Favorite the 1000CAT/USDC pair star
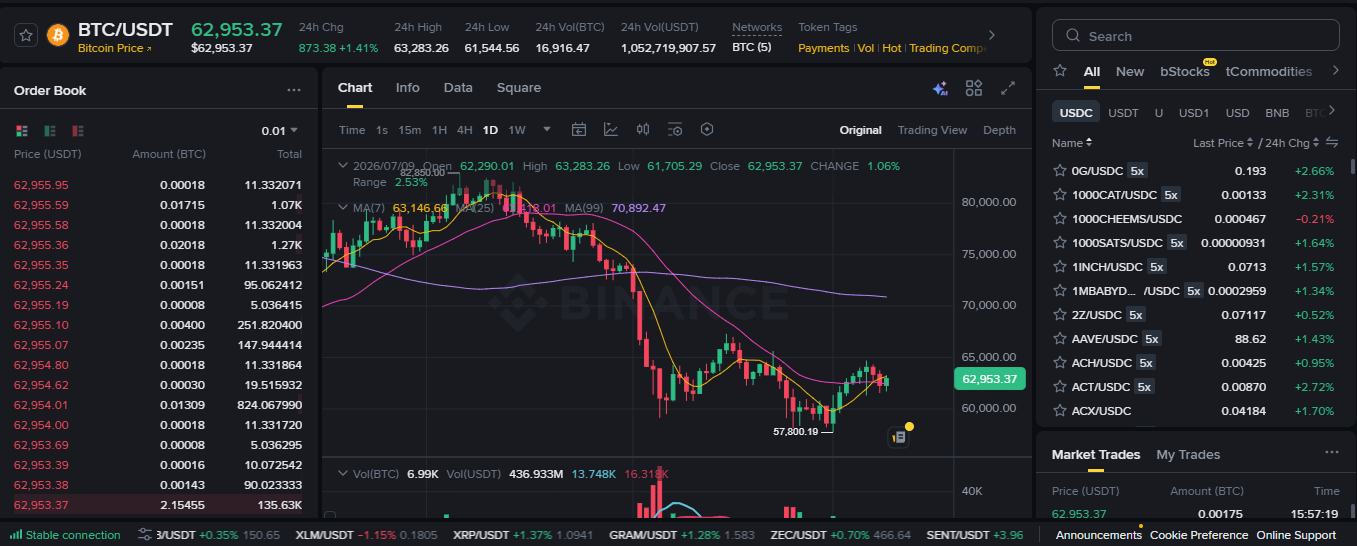The width and height of the screenshot is (1357, 546). [1060, 195]
